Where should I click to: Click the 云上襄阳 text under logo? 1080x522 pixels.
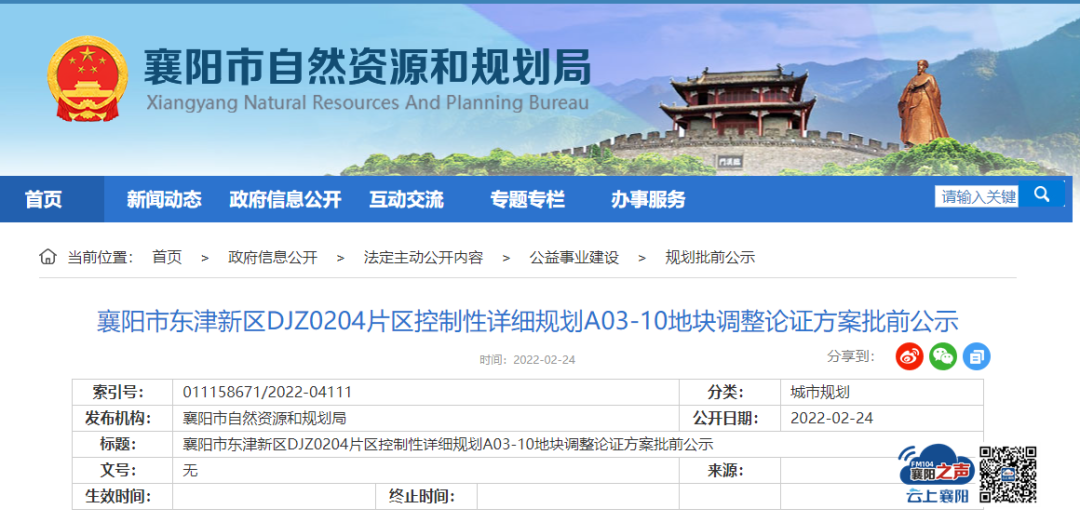pos(937,496)
